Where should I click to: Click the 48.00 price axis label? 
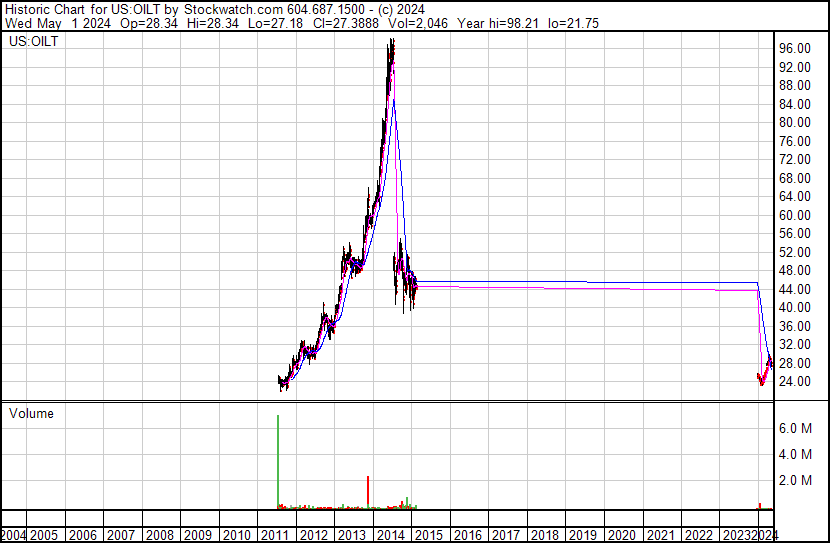coord(795,270)
